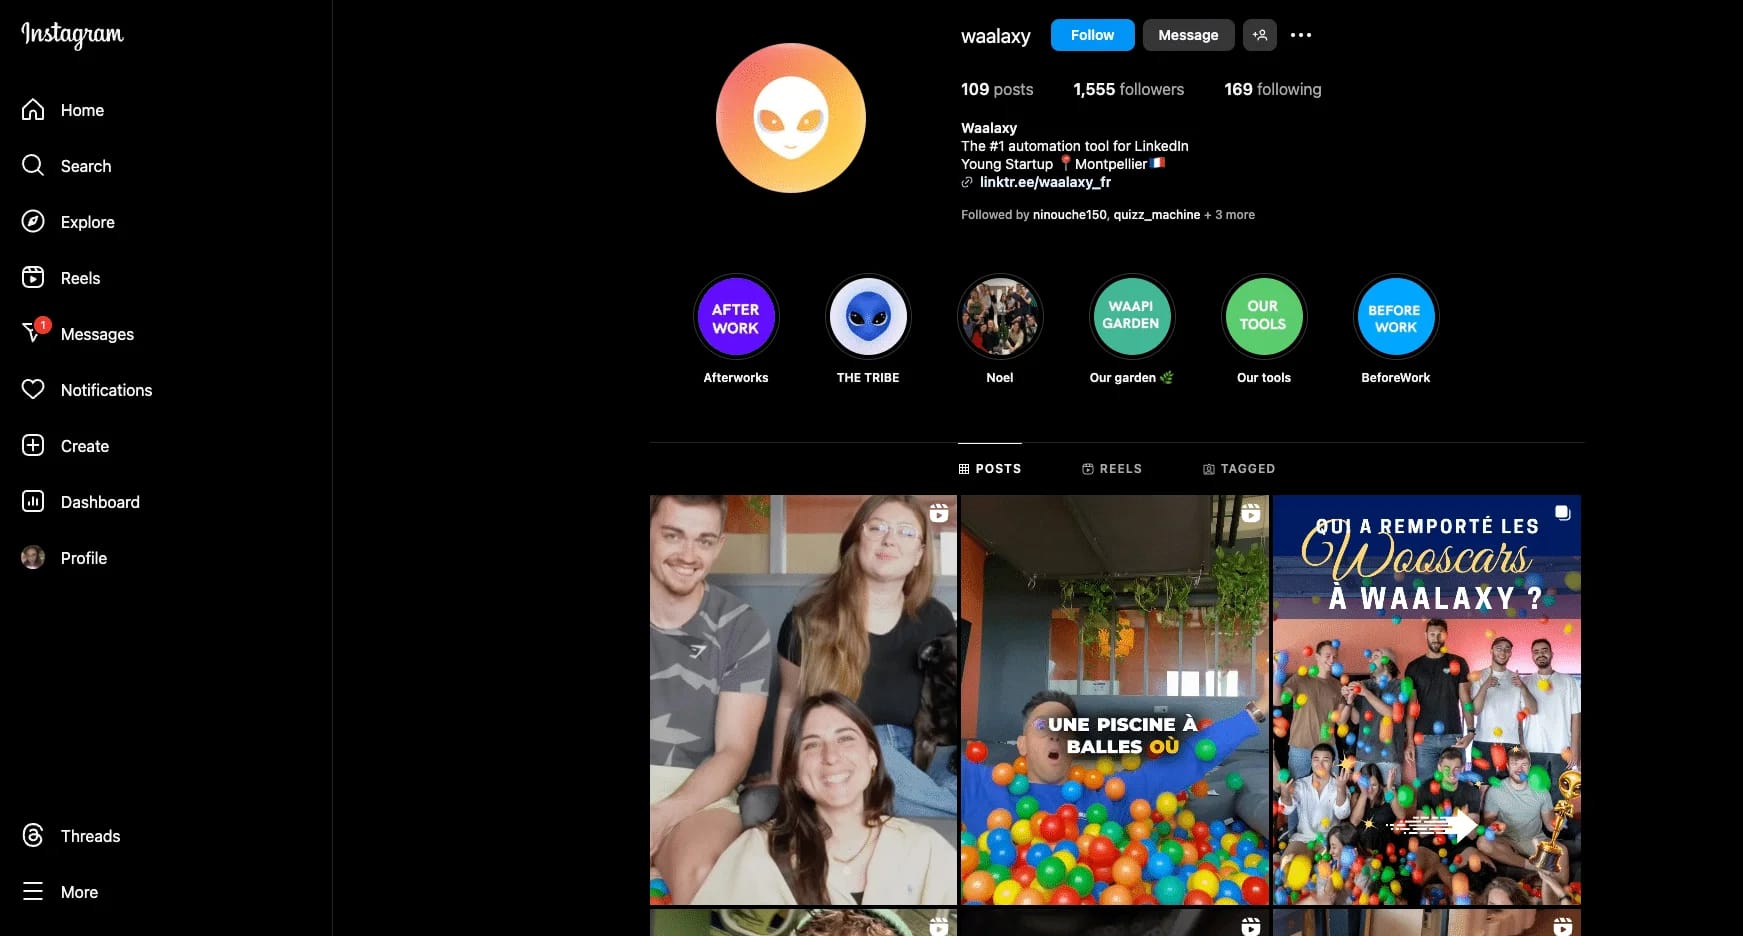The width and height of the screenshot is (1743, 936).
Task: Open the Our tools story highlight
Action: pos(1263,318)
